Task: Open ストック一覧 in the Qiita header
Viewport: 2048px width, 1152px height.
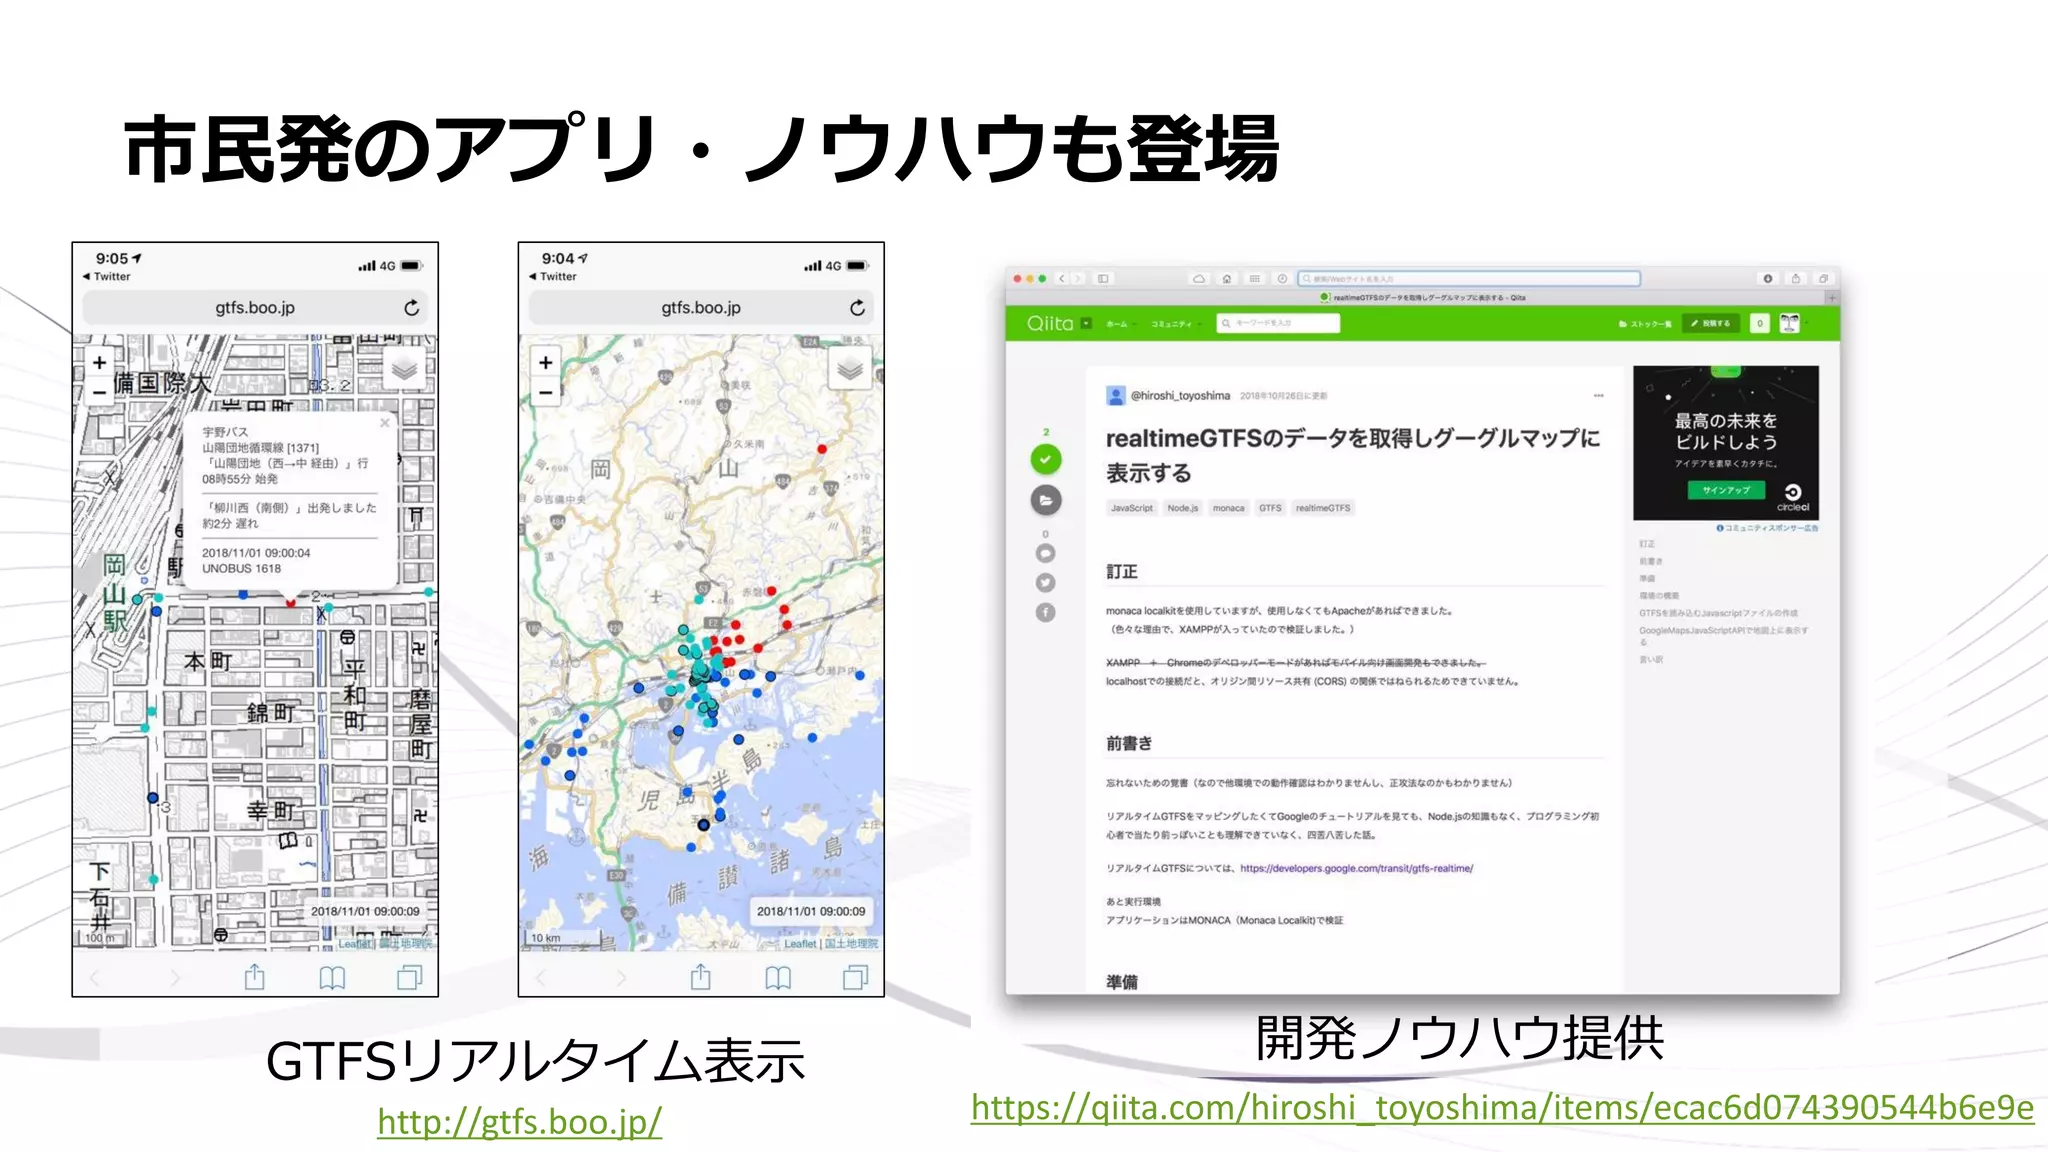Action: pos(1645,324)
